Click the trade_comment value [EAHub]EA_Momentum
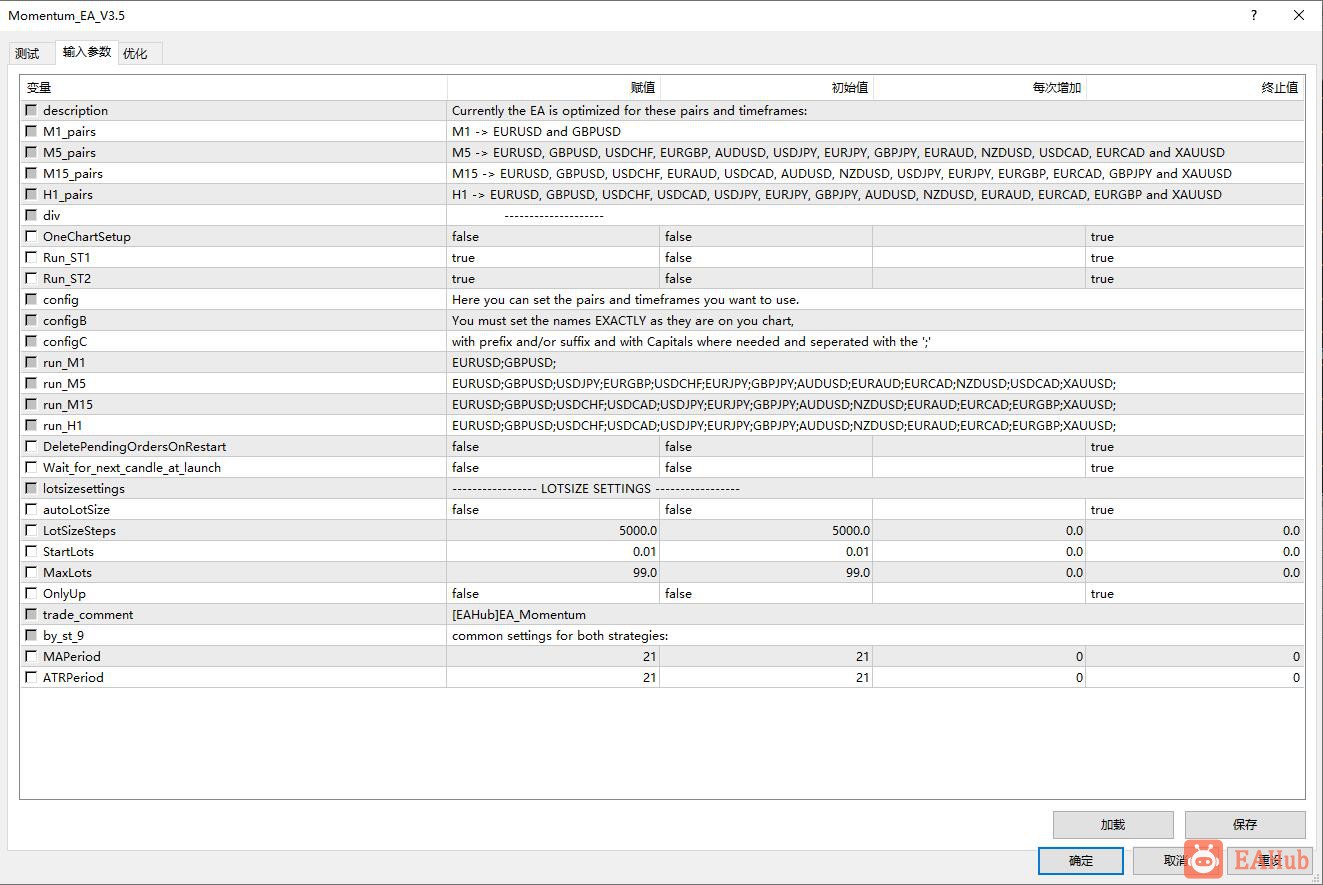 click(519, 614)
